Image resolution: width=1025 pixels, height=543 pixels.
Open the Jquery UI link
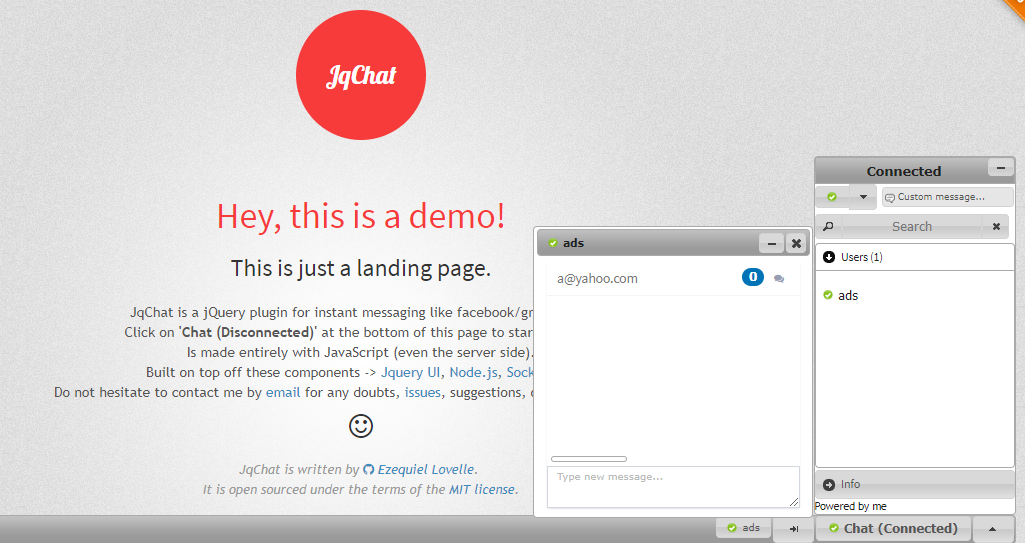tap(411, 372)
